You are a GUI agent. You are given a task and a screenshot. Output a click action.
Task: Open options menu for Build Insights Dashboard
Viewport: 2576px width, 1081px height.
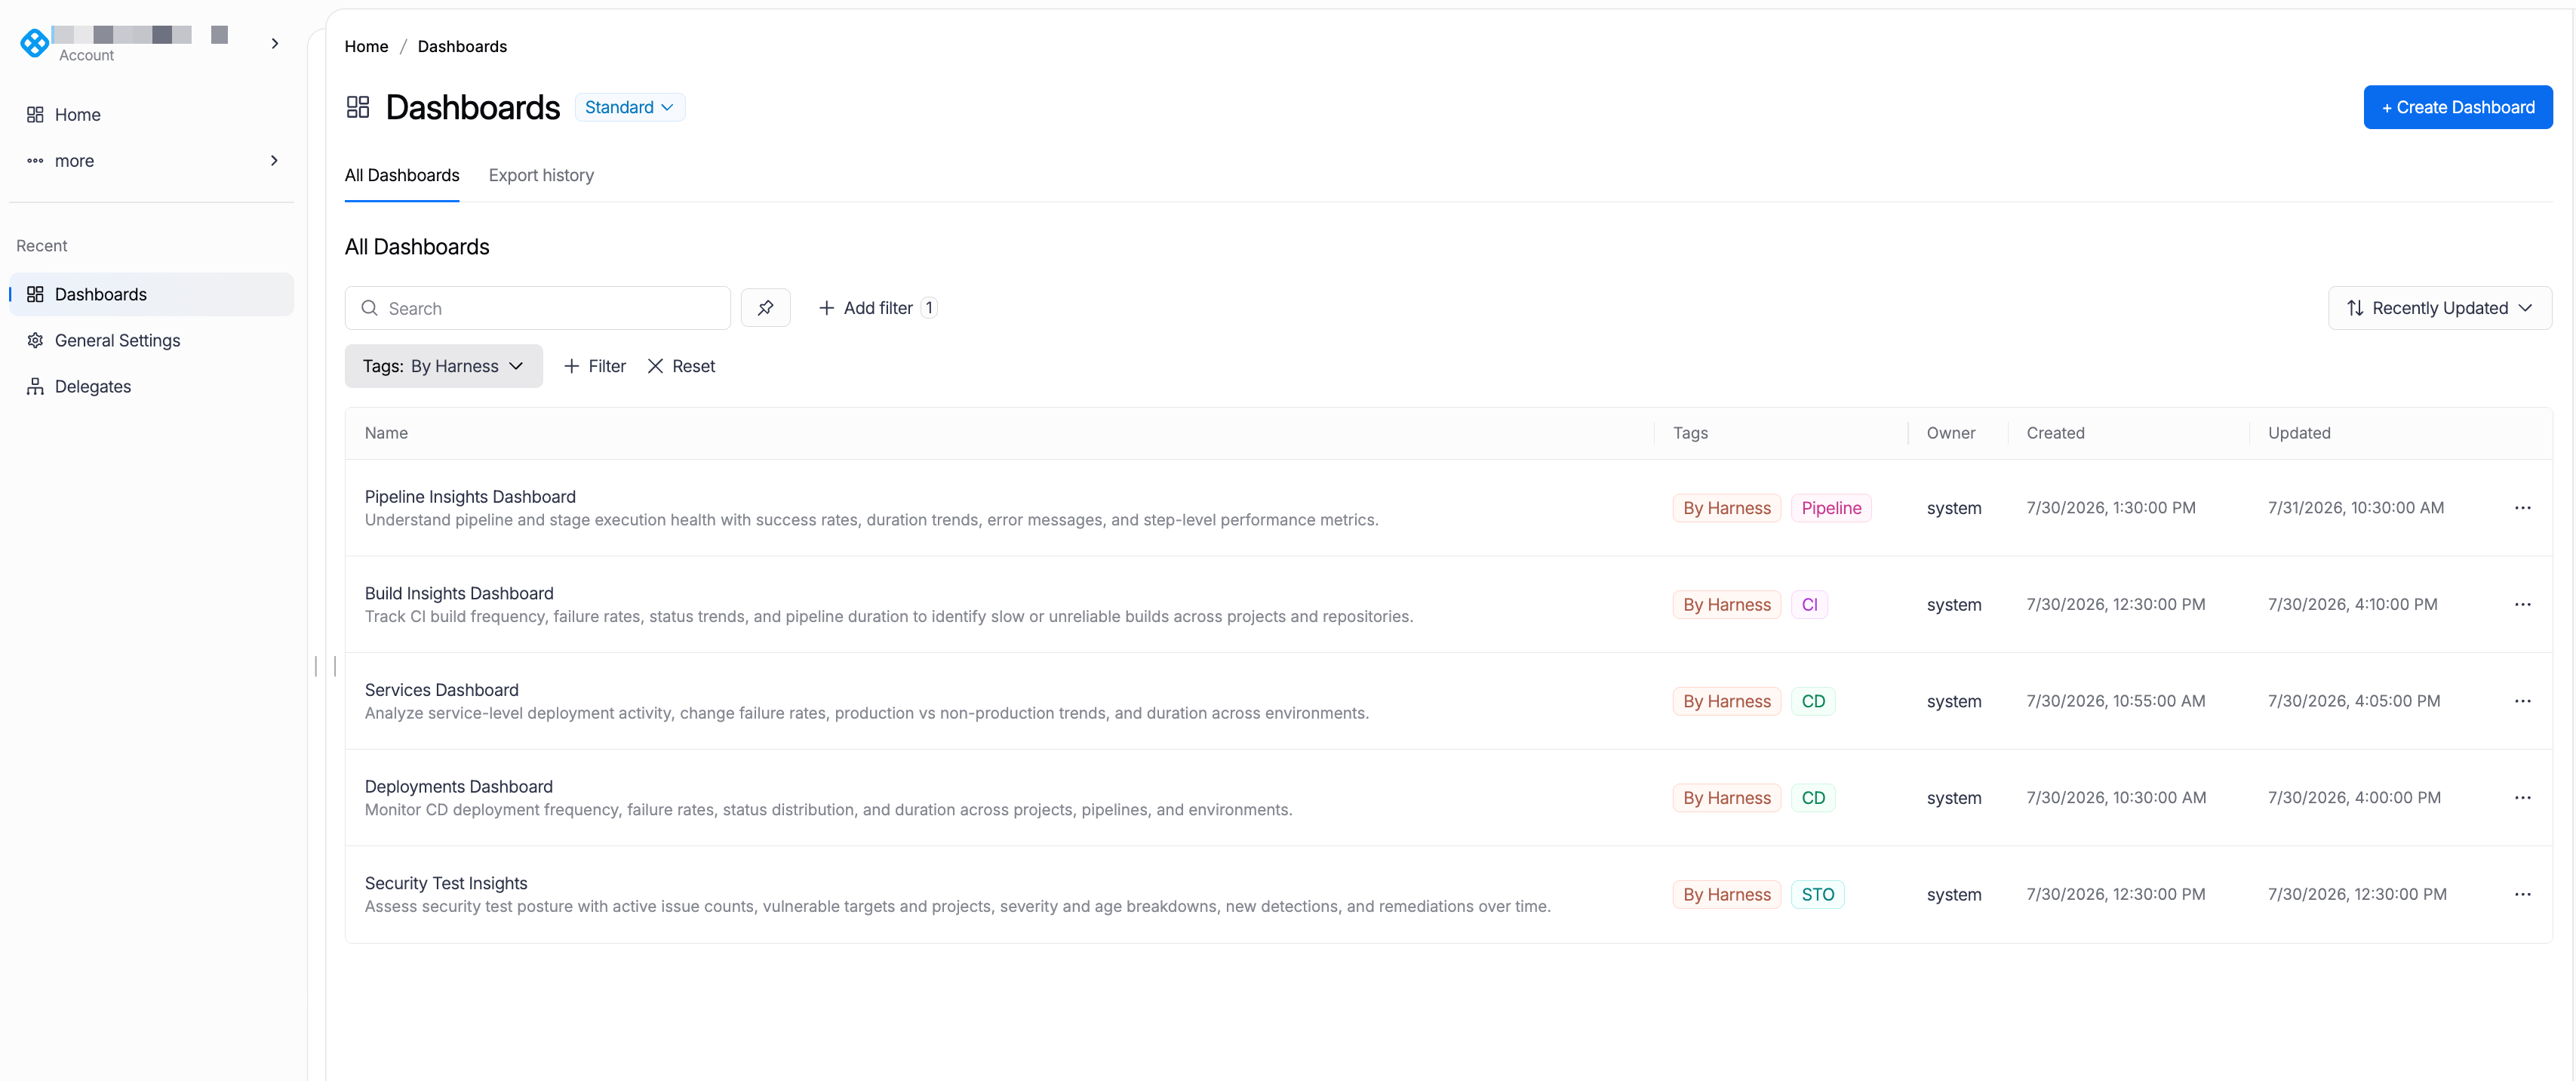tap(2522, 604)
